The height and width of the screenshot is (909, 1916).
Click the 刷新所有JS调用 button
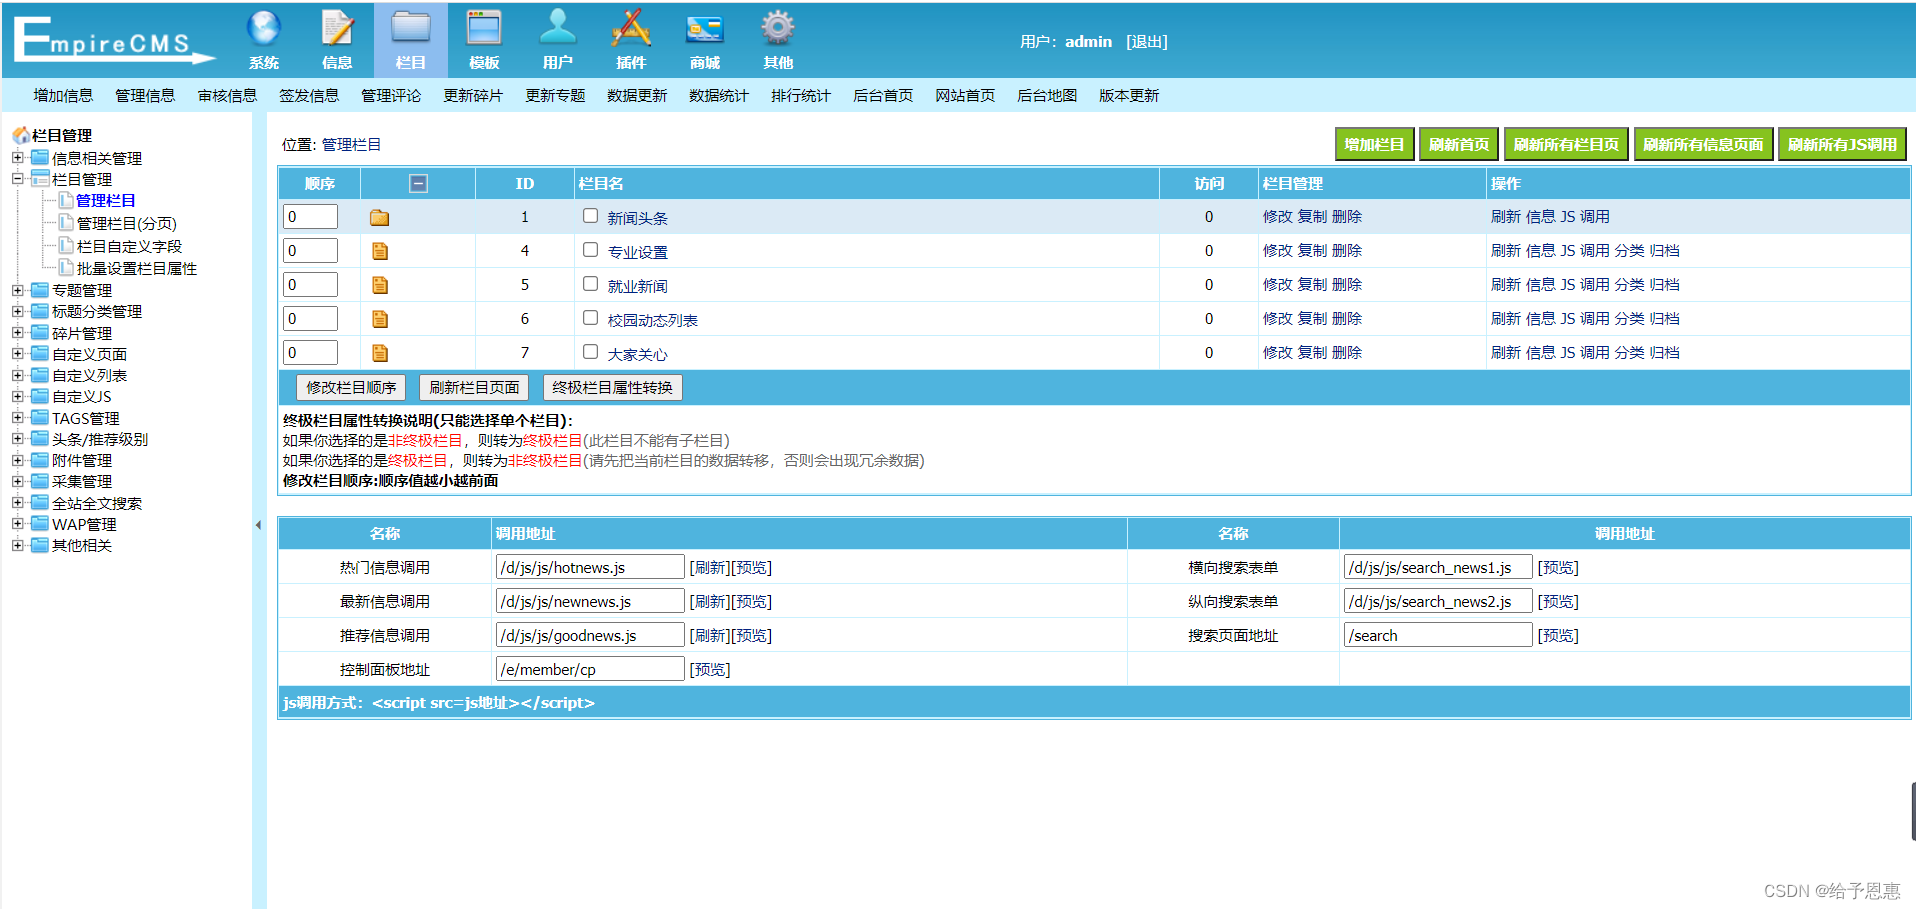(1842, 144)
